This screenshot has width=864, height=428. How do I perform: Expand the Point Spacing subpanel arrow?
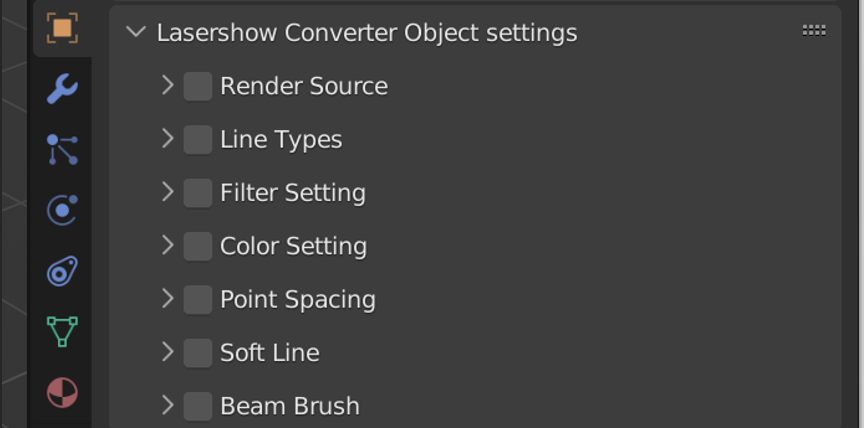pyautogui.click(x=167, y=298)
